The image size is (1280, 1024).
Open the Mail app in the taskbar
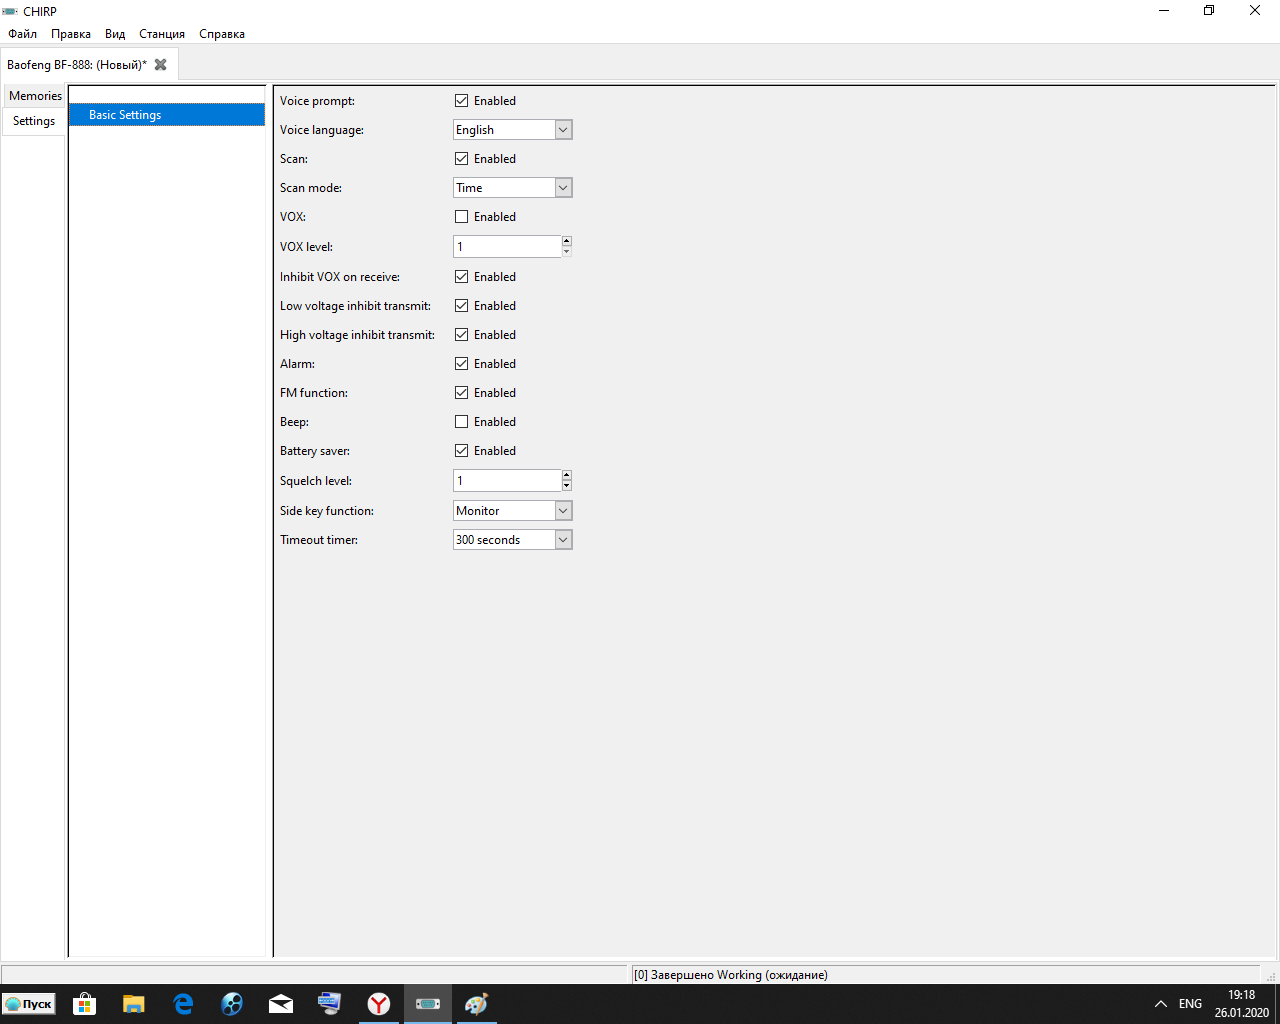(x=281, y=1004)
